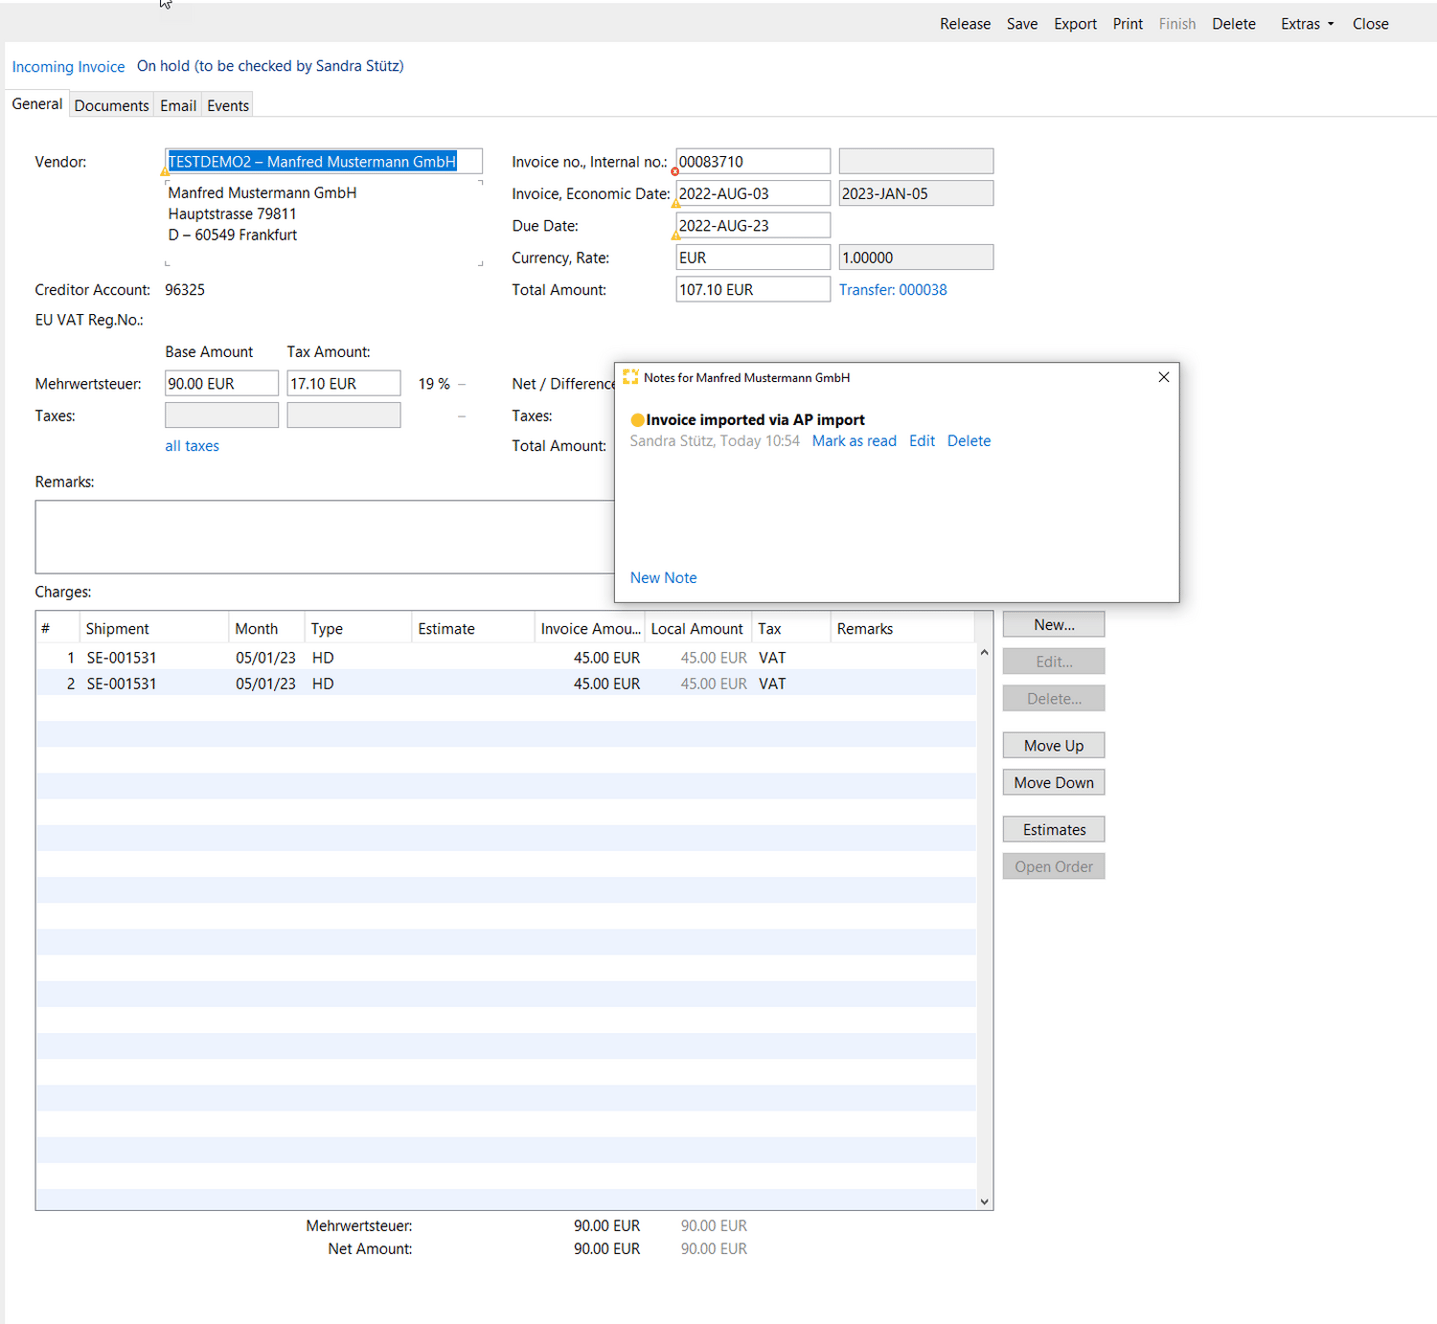1437x1324 pixels.
Task: Open the Email tab
Action: pyautogui.click(x=178, y=105)
